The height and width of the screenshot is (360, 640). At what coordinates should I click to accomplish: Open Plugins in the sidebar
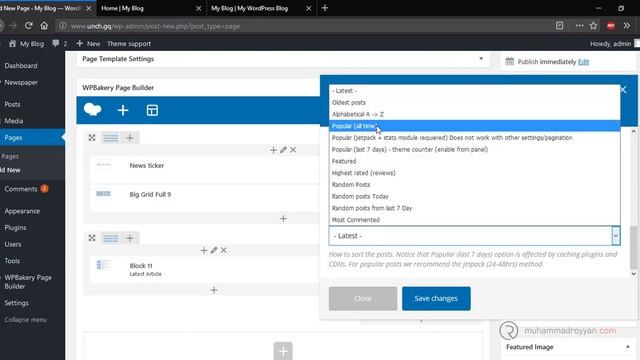click(x=16, y=227)
